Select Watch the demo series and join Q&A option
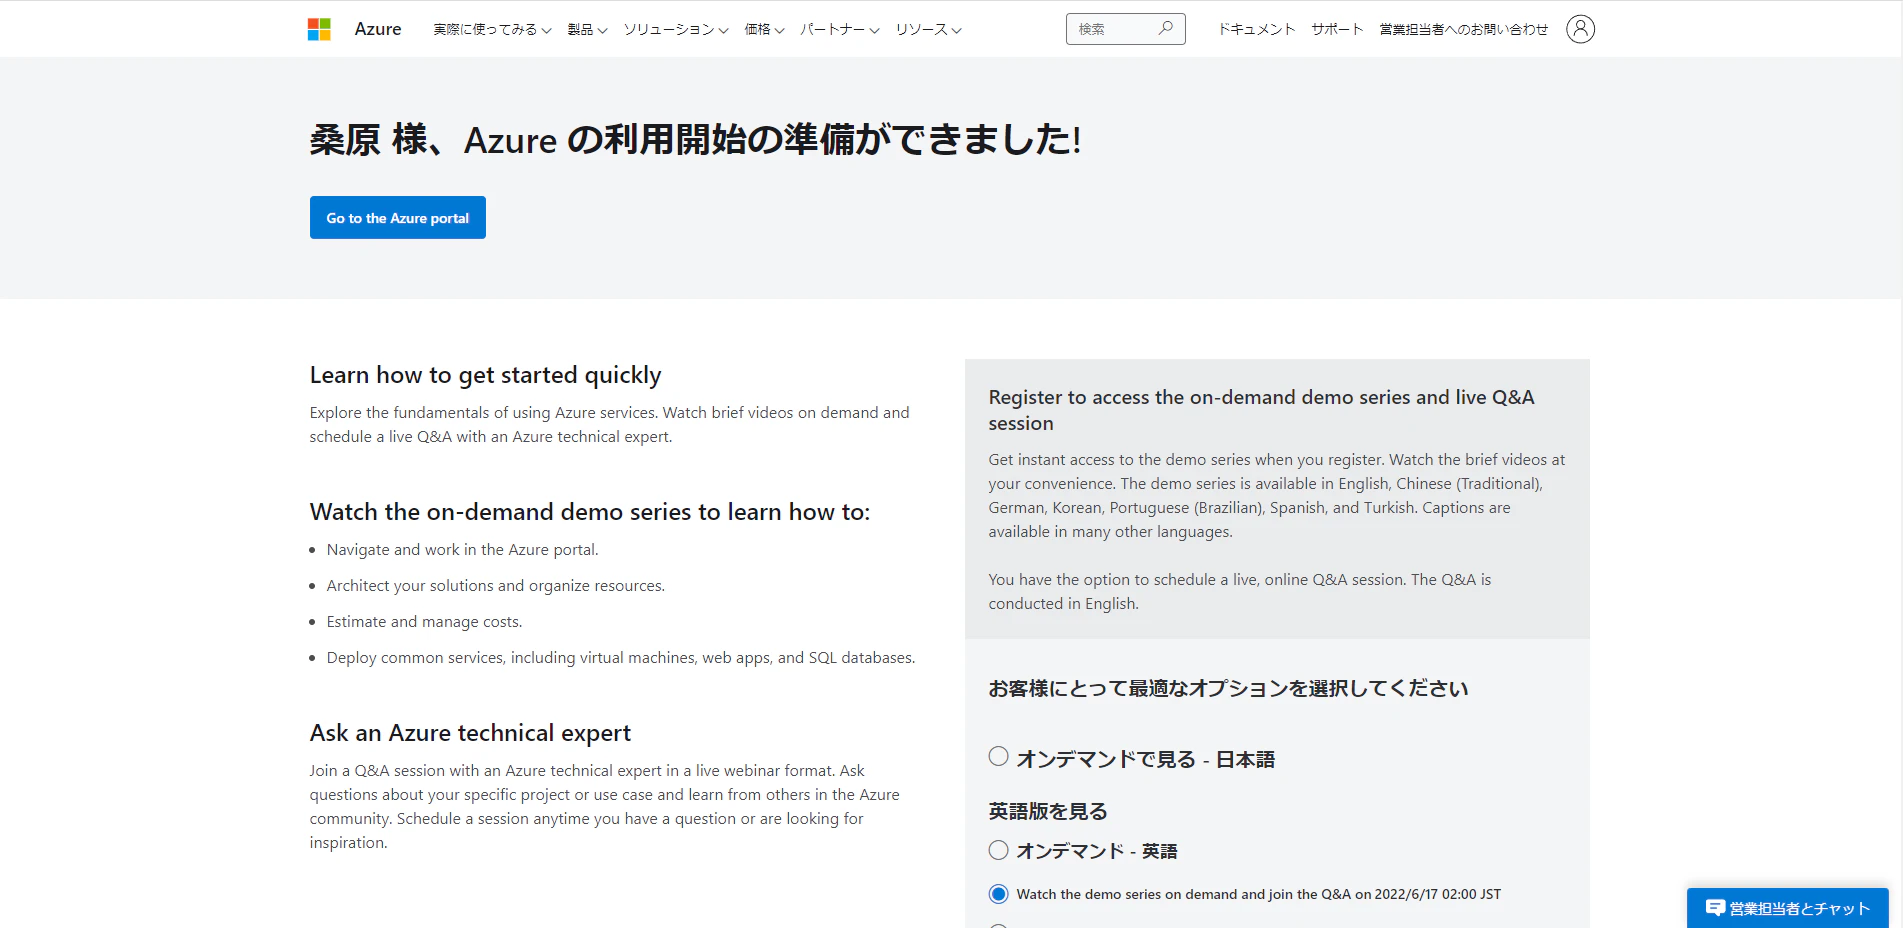The width and height of the screenshot is (1903, 928). [x=998, y=894]
